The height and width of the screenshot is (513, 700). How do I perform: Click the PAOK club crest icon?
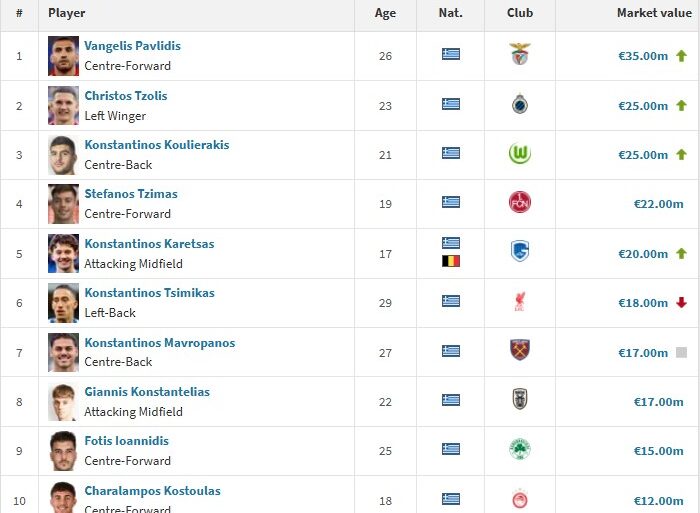coord(519,401)
